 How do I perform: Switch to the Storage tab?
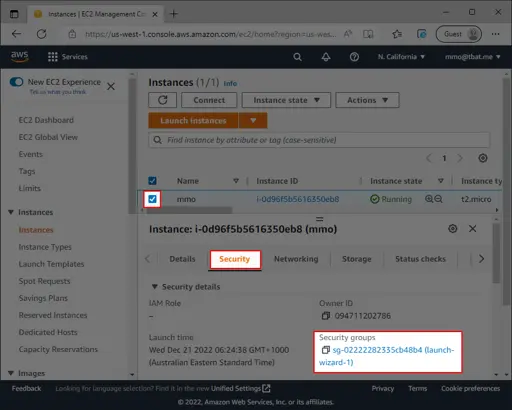pos(357,259)
